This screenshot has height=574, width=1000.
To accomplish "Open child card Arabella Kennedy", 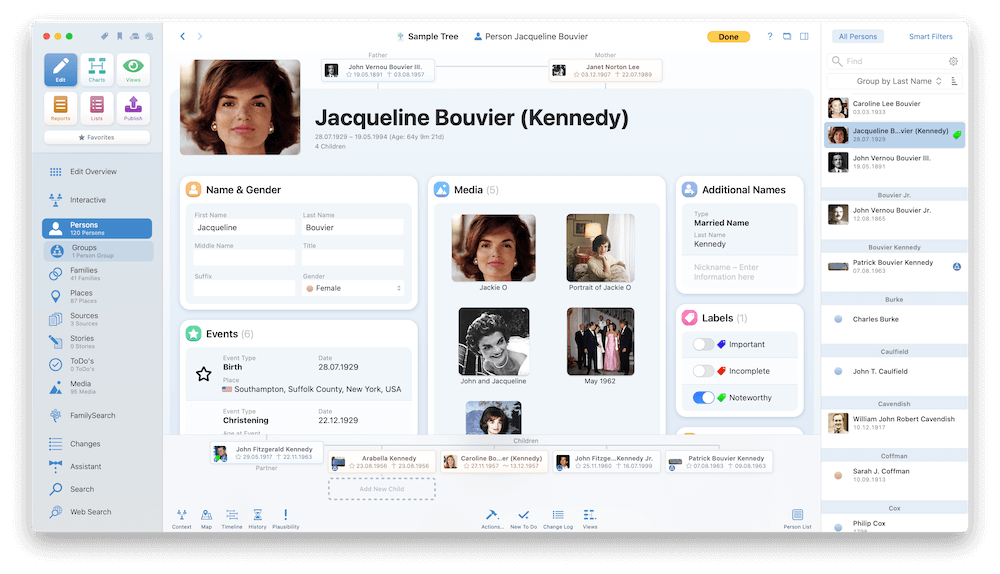I will tap(381, 462).
